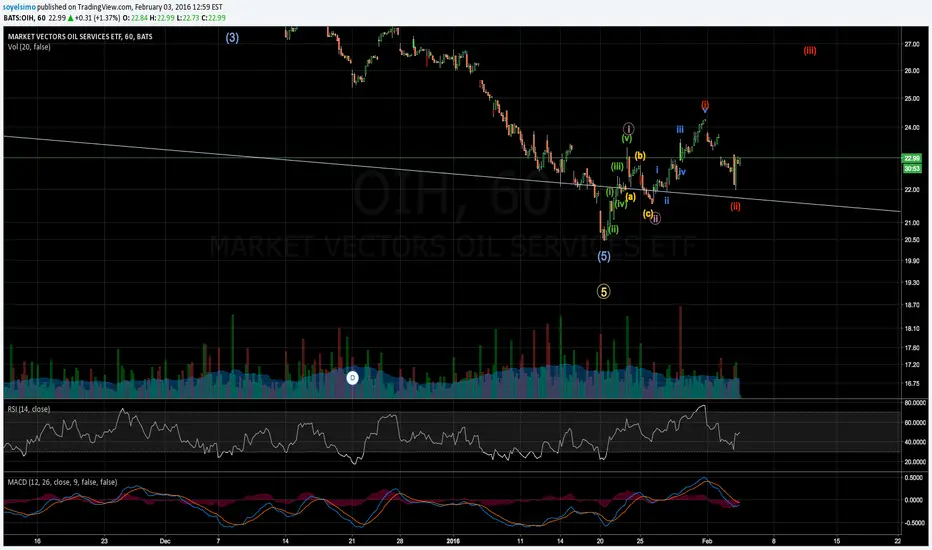This screenshot has height=550, width=932.
Task: Click the 18.10 price axis label
Action: tap(912, 329)
